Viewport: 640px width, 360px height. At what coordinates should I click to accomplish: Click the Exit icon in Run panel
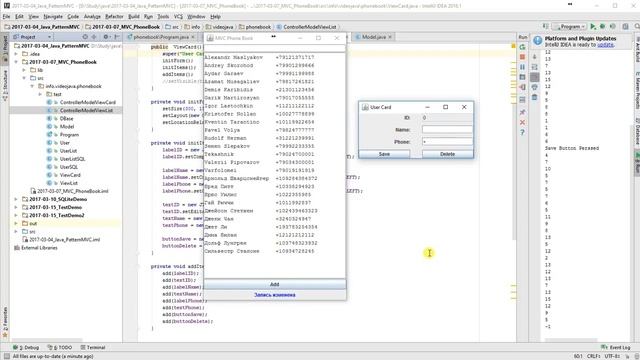[522, 87]
